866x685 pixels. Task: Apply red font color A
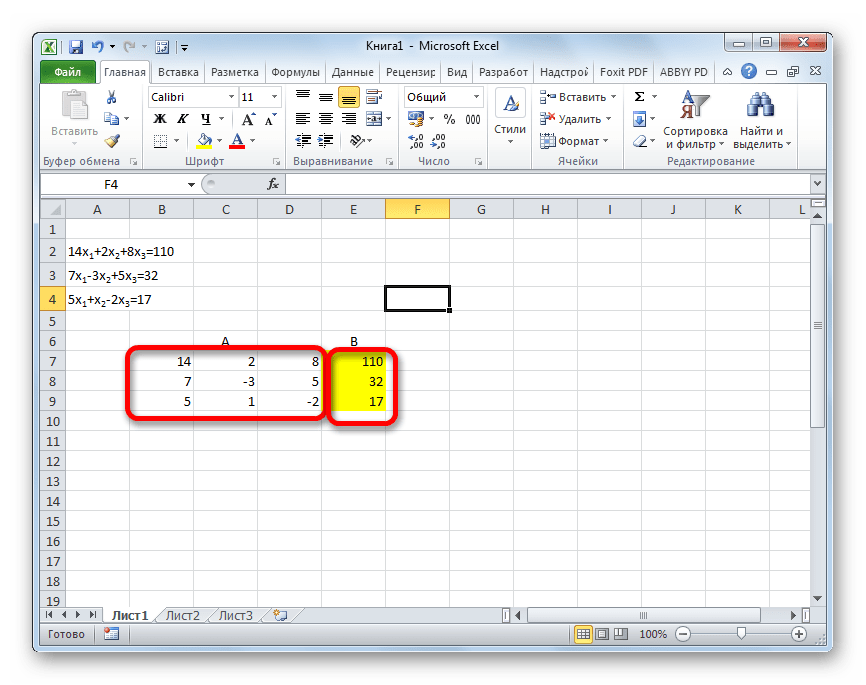(x=237, y=141)
